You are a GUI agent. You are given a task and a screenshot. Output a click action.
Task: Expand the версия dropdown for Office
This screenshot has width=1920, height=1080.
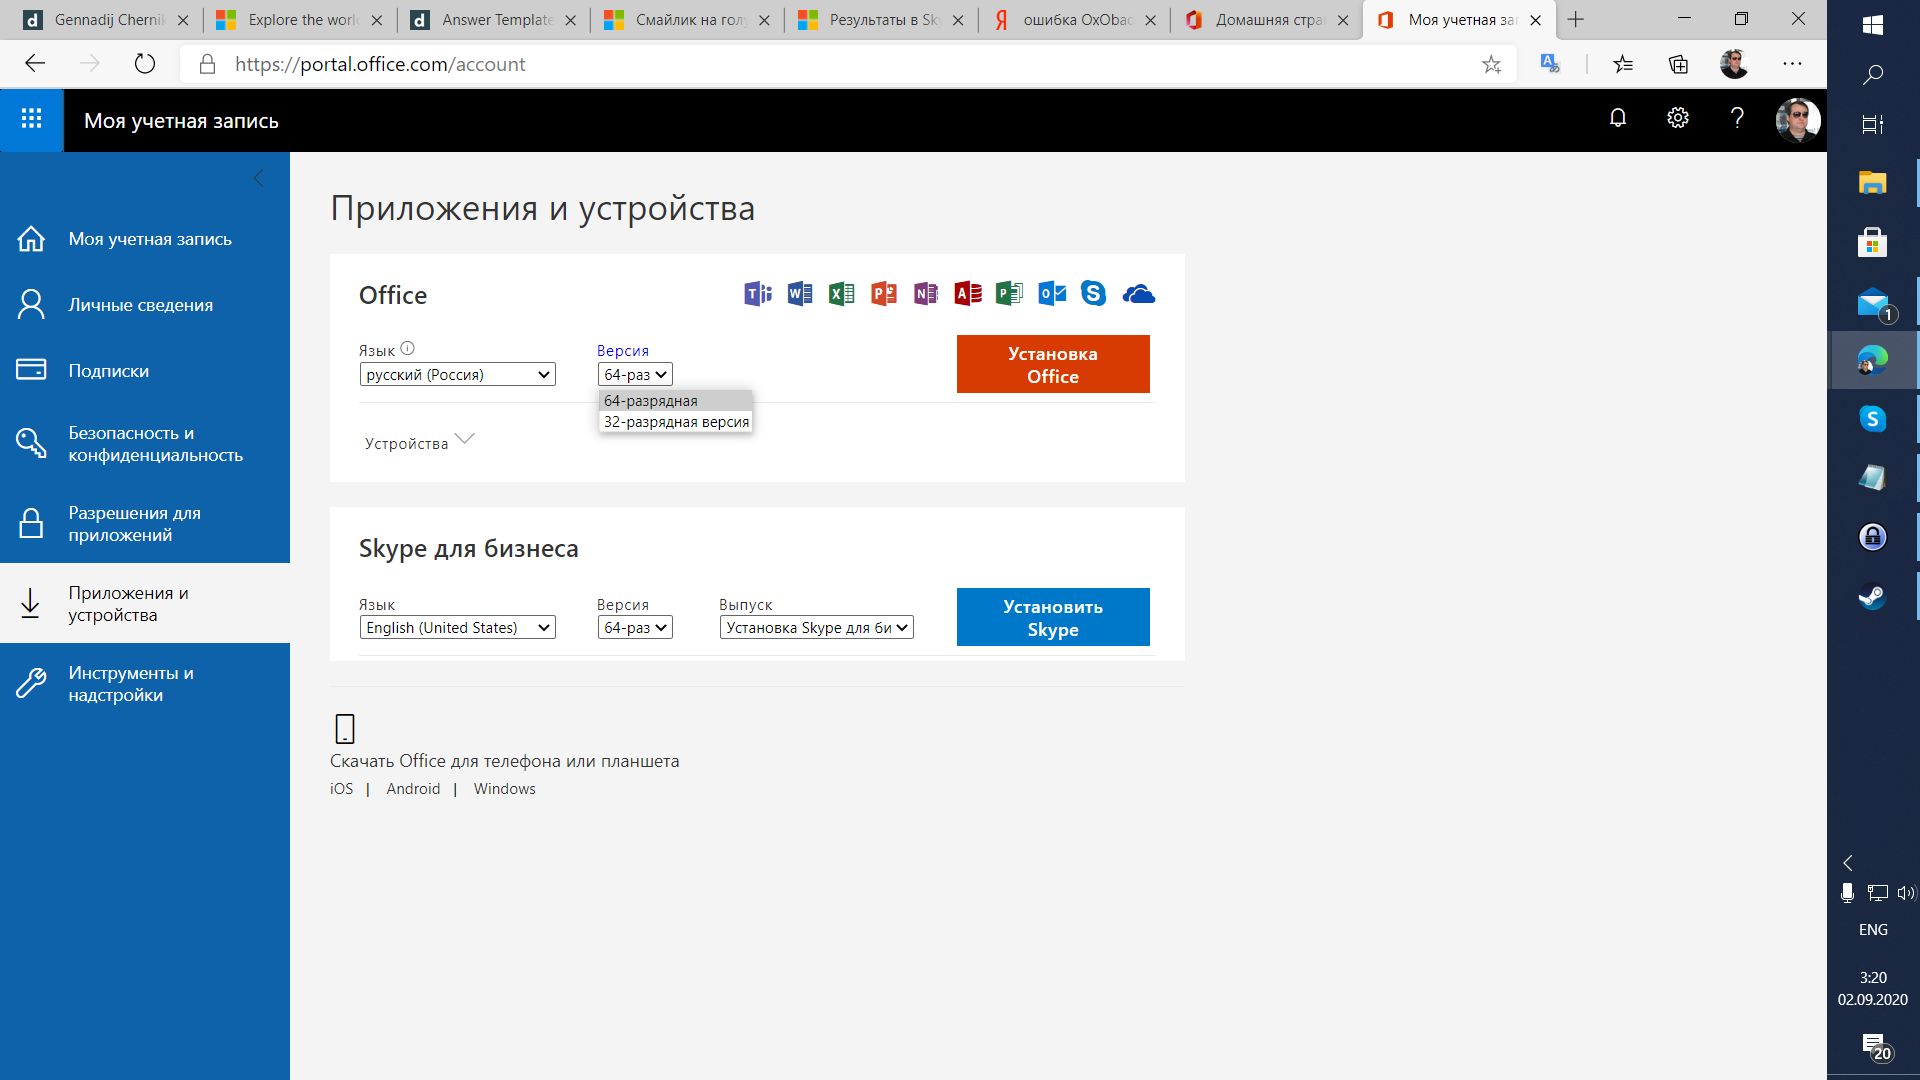tap(634, 375)
